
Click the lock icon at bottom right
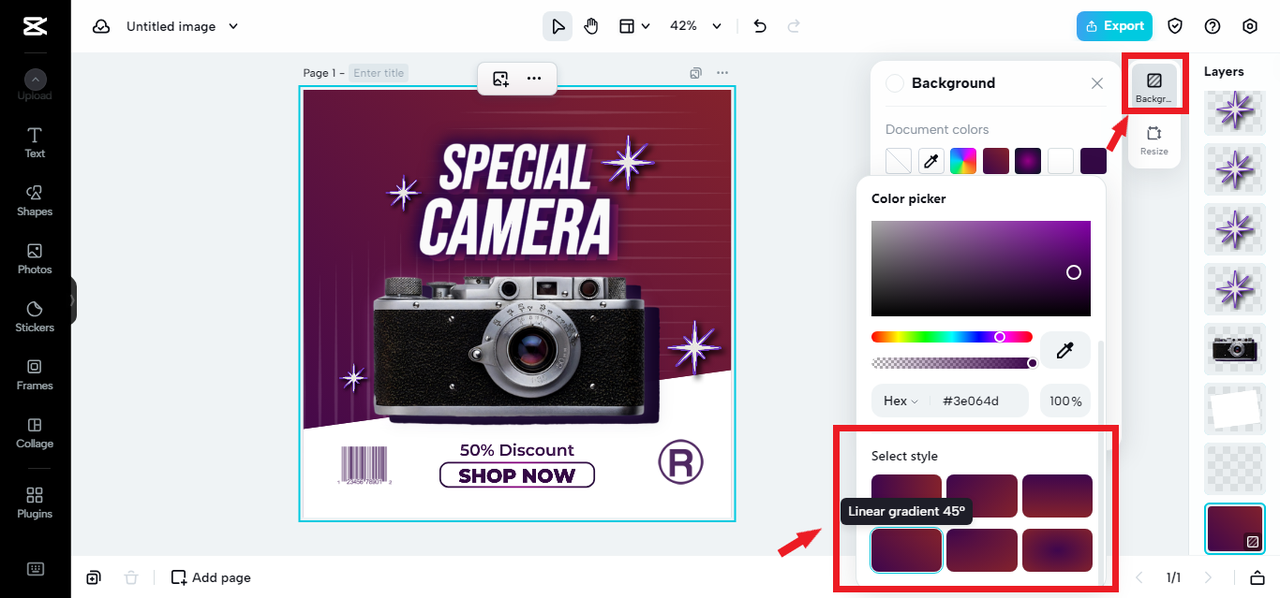pyautogui.click(x=1258, y=577)
